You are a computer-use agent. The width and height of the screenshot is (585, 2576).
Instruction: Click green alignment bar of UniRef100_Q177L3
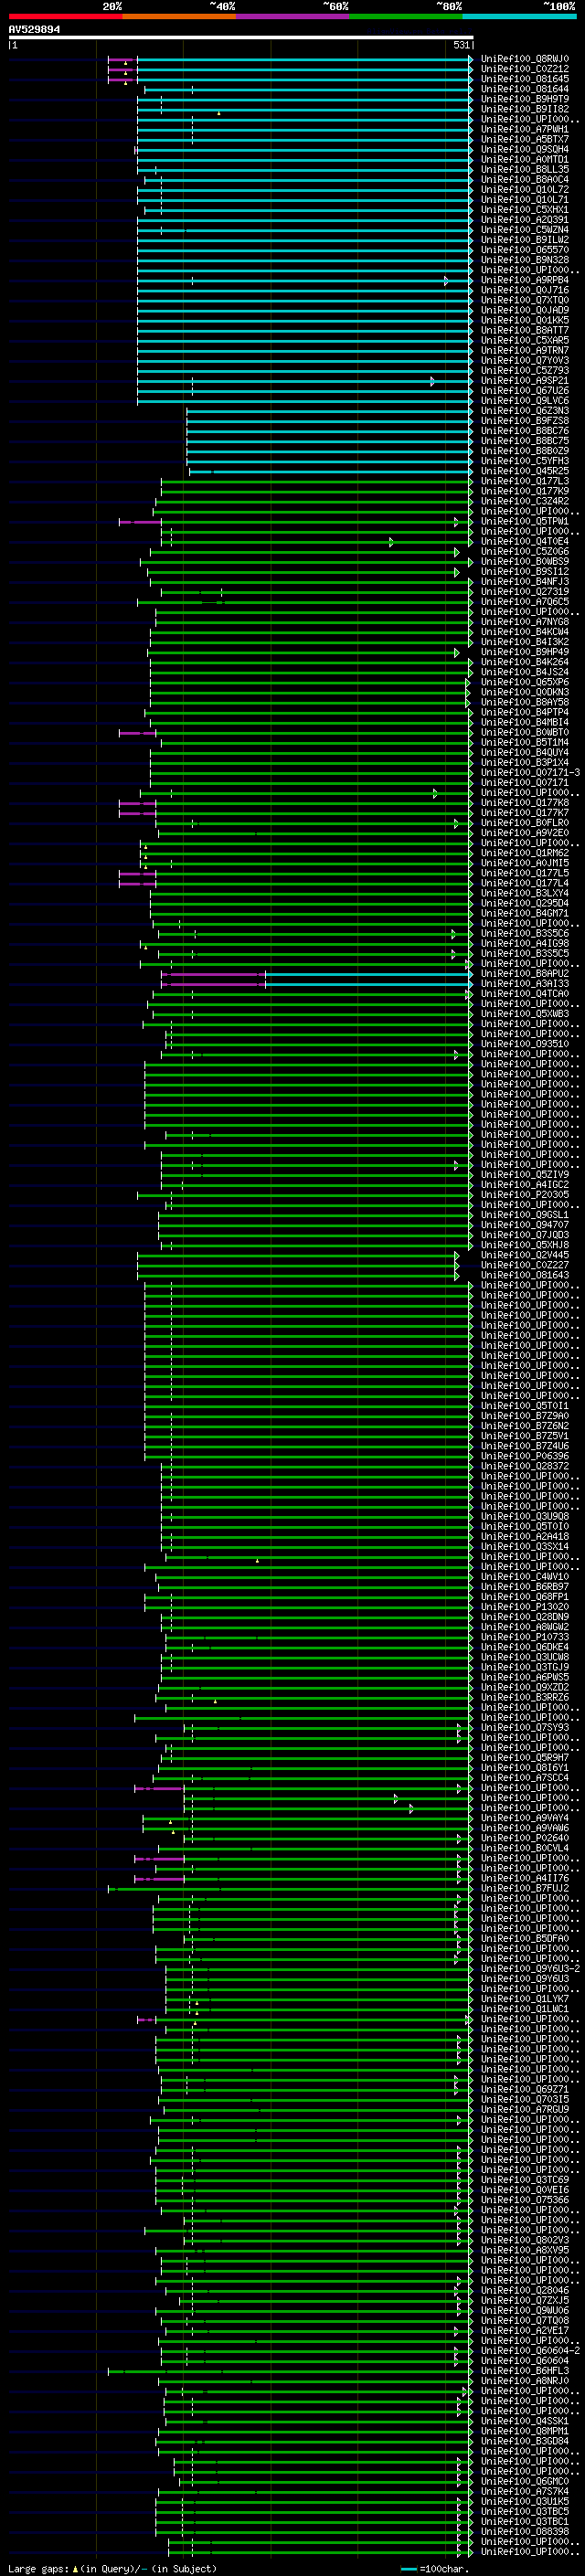coord(315,481)
